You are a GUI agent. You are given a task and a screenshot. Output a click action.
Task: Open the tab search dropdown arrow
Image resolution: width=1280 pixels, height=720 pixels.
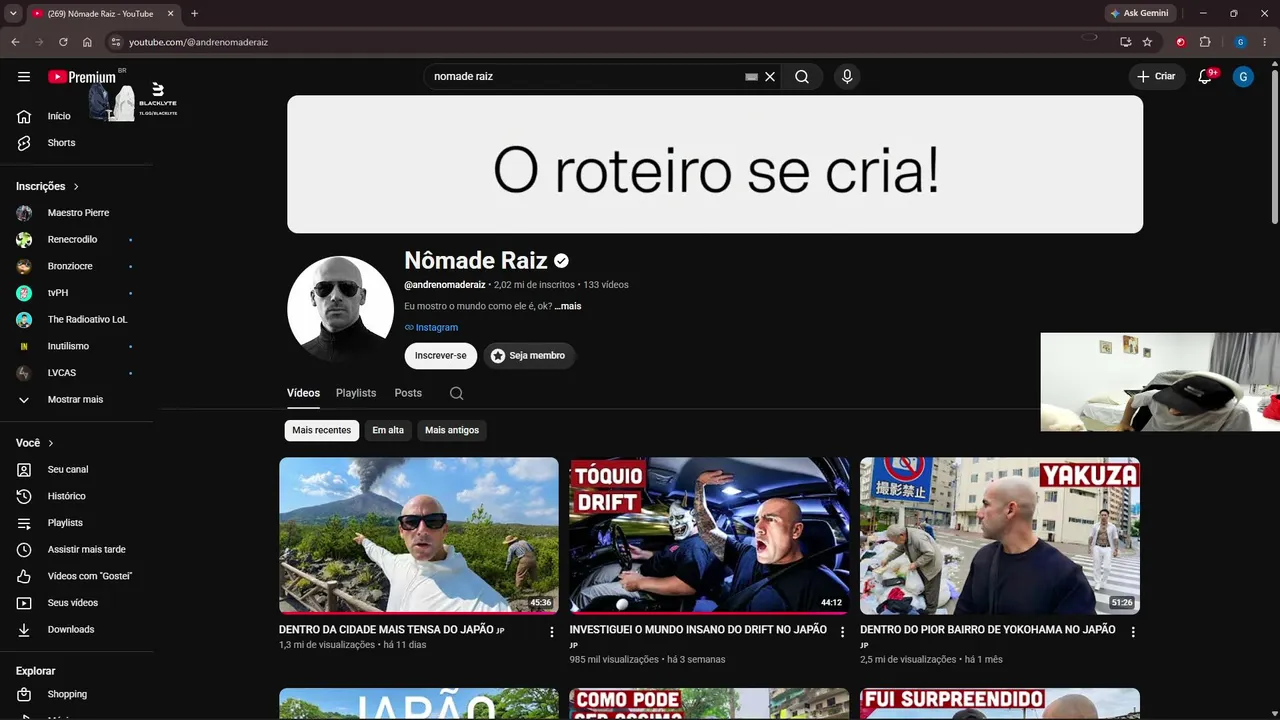click(13, 13)
